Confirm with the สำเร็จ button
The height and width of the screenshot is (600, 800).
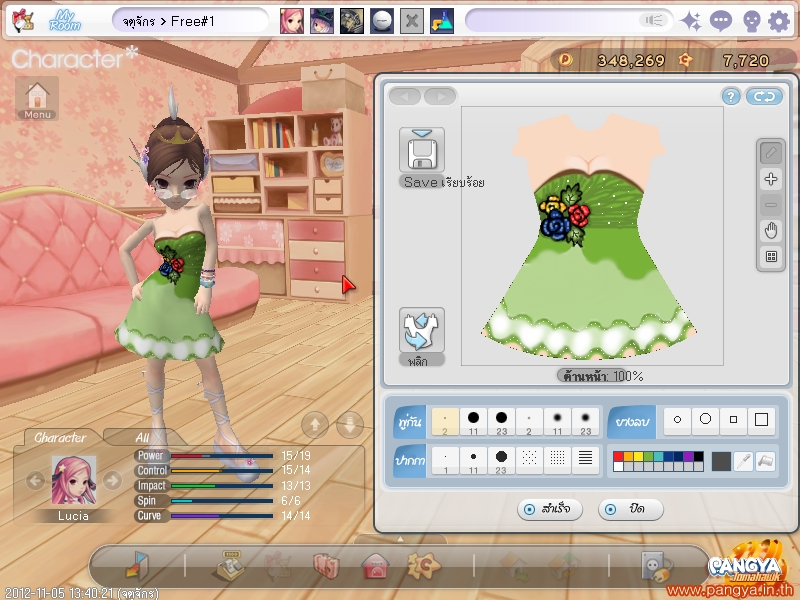(549, 509)
